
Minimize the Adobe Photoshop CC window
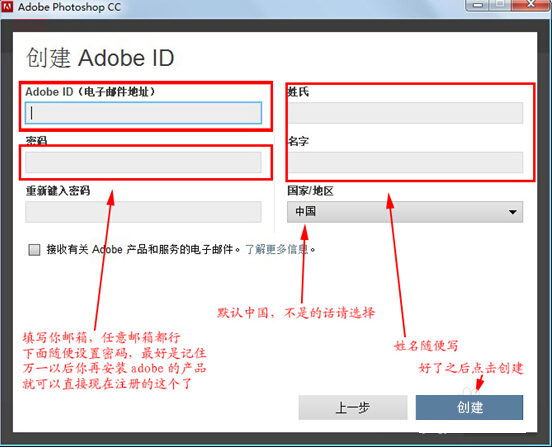pyautogui.click(x=478, y=5)
